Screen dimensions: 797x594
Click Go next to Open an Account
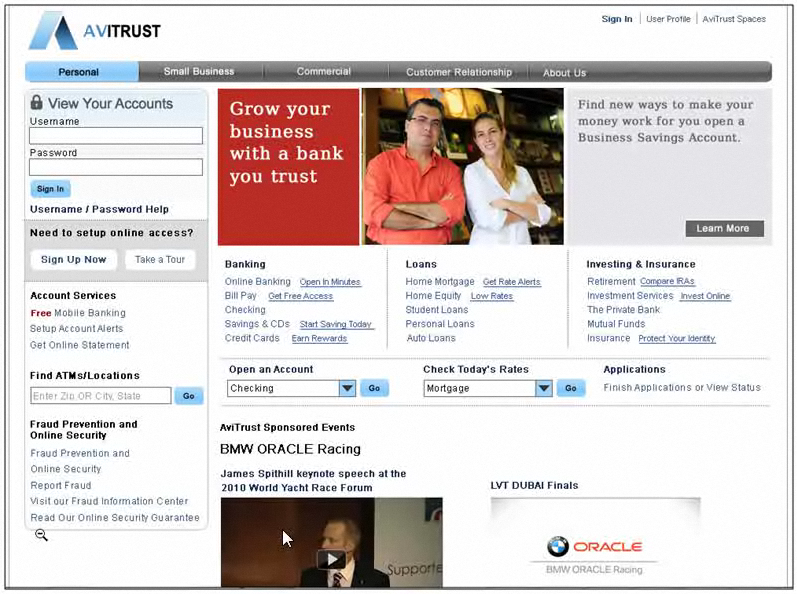click(374, 388)
